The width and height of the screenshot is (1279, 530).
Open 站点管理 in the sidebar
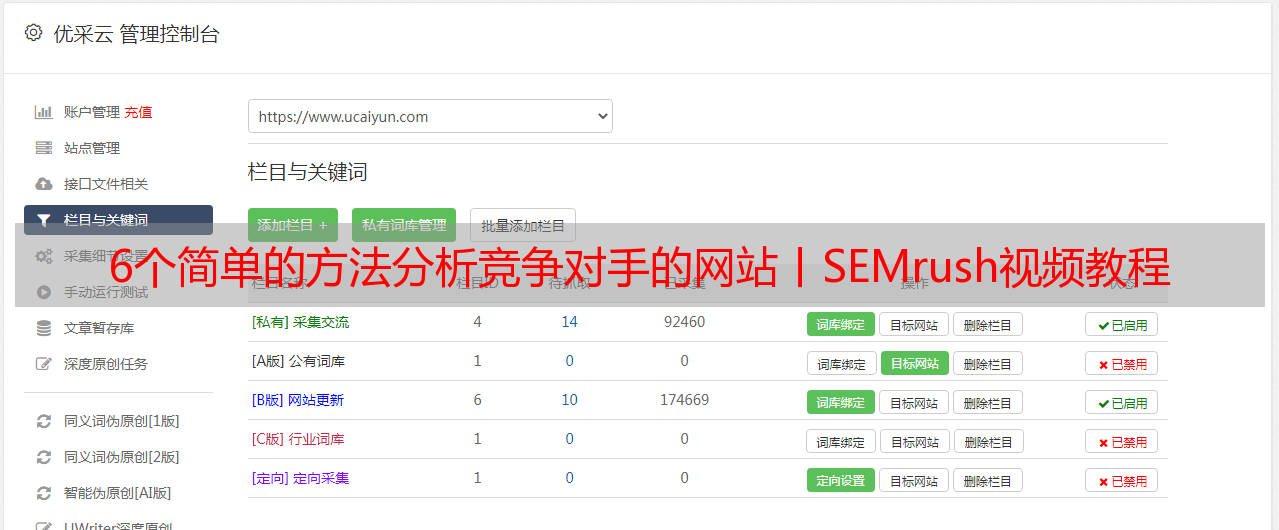[92, 148]
